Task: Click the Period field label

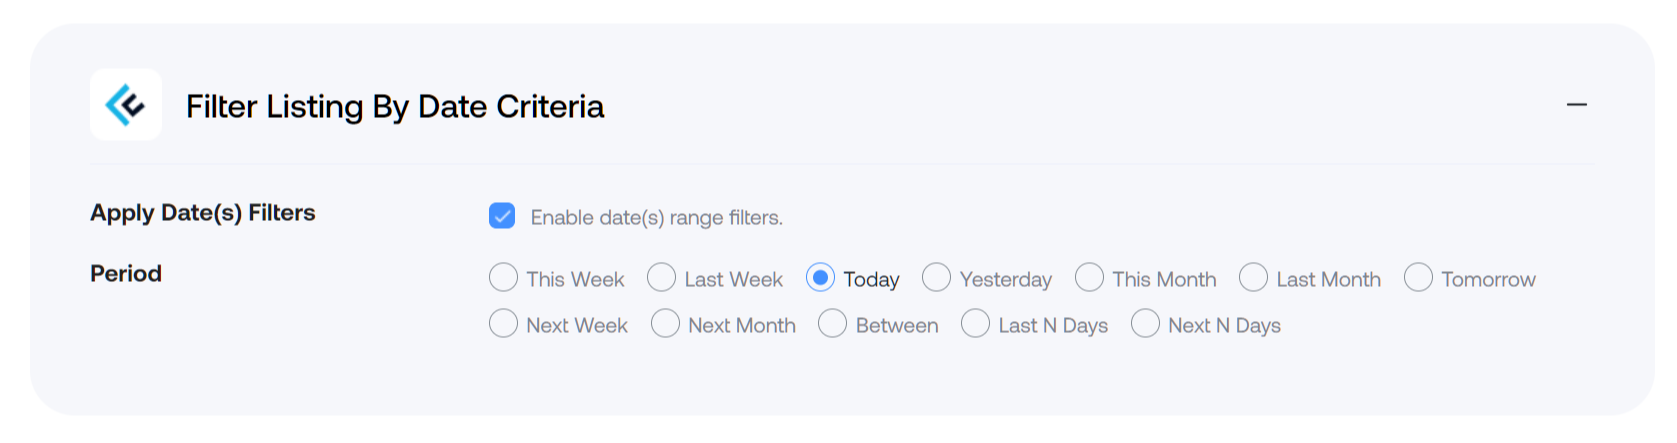Action: click(126, 273)
